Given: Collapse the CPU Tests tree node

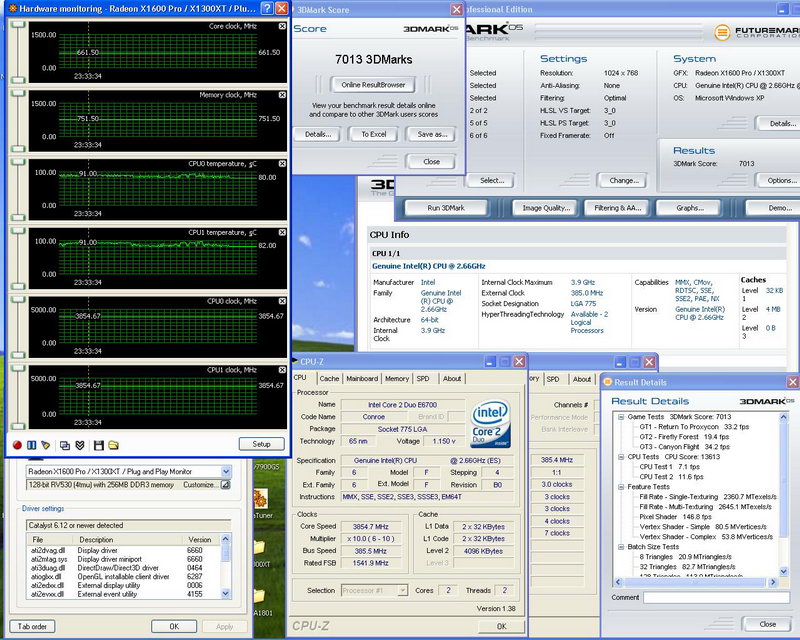Looking at the screenshot, I should [621, 456].
